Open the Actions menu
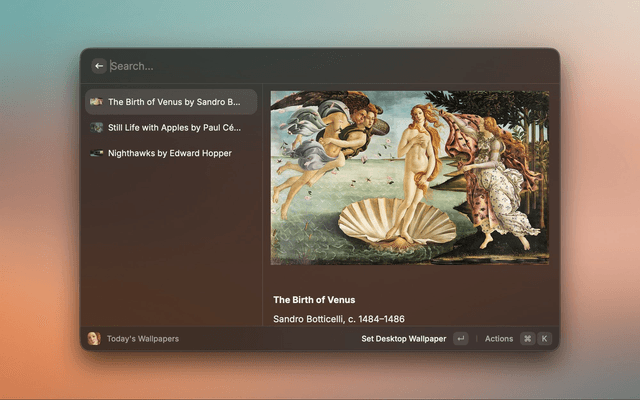 (x=499, y=339)
